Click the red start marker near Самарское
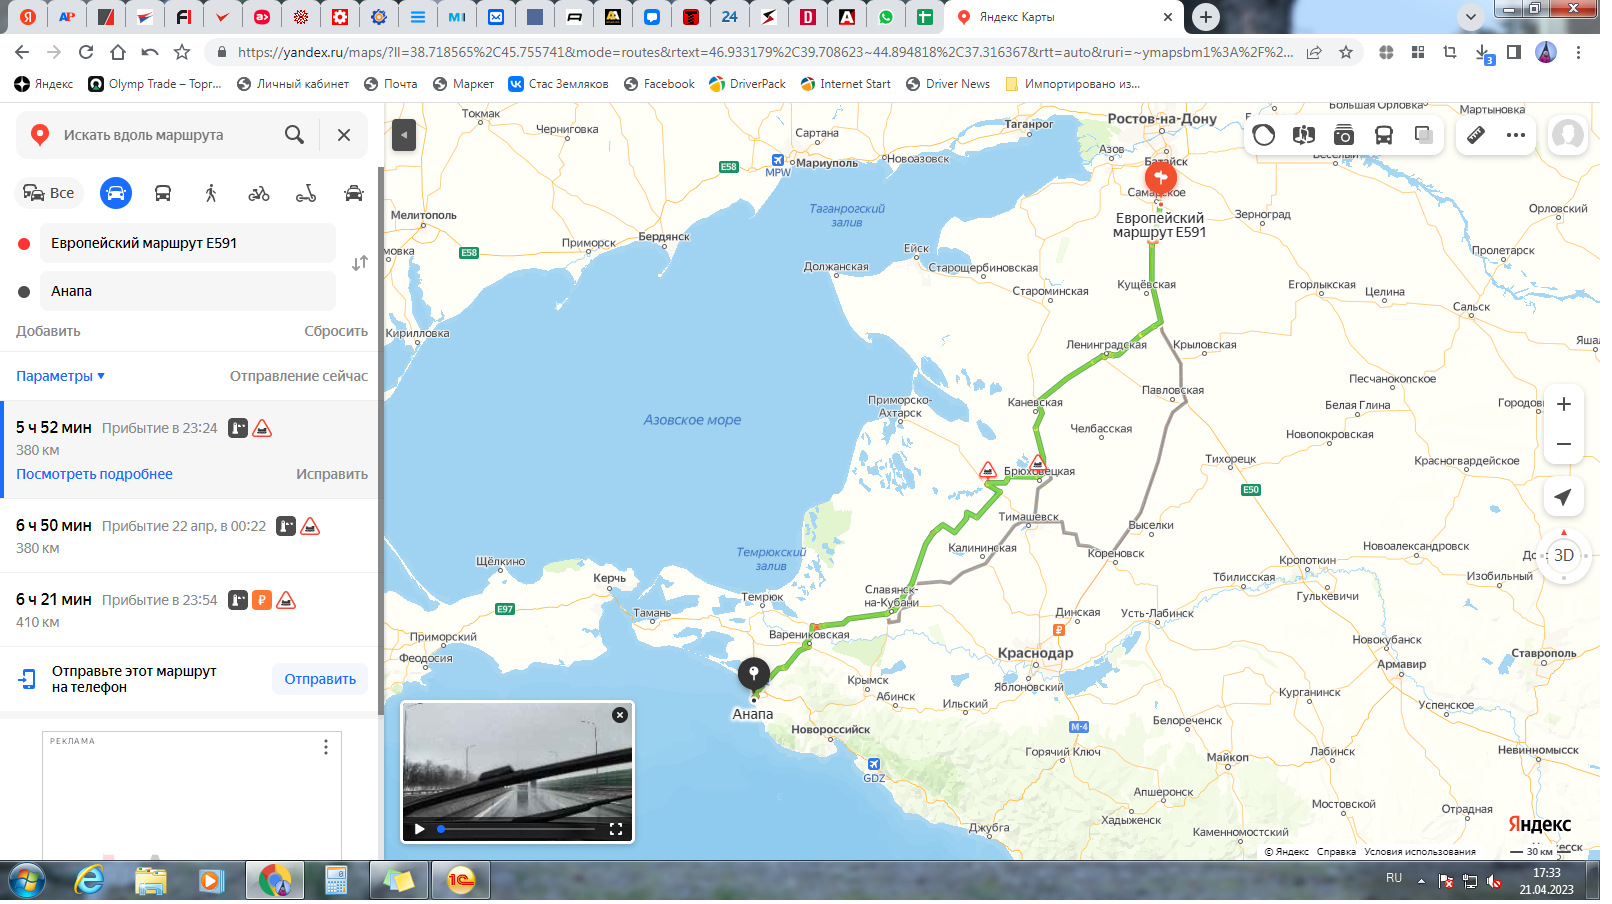This screenshot has width=1612, height=904. pos(1161,178)
